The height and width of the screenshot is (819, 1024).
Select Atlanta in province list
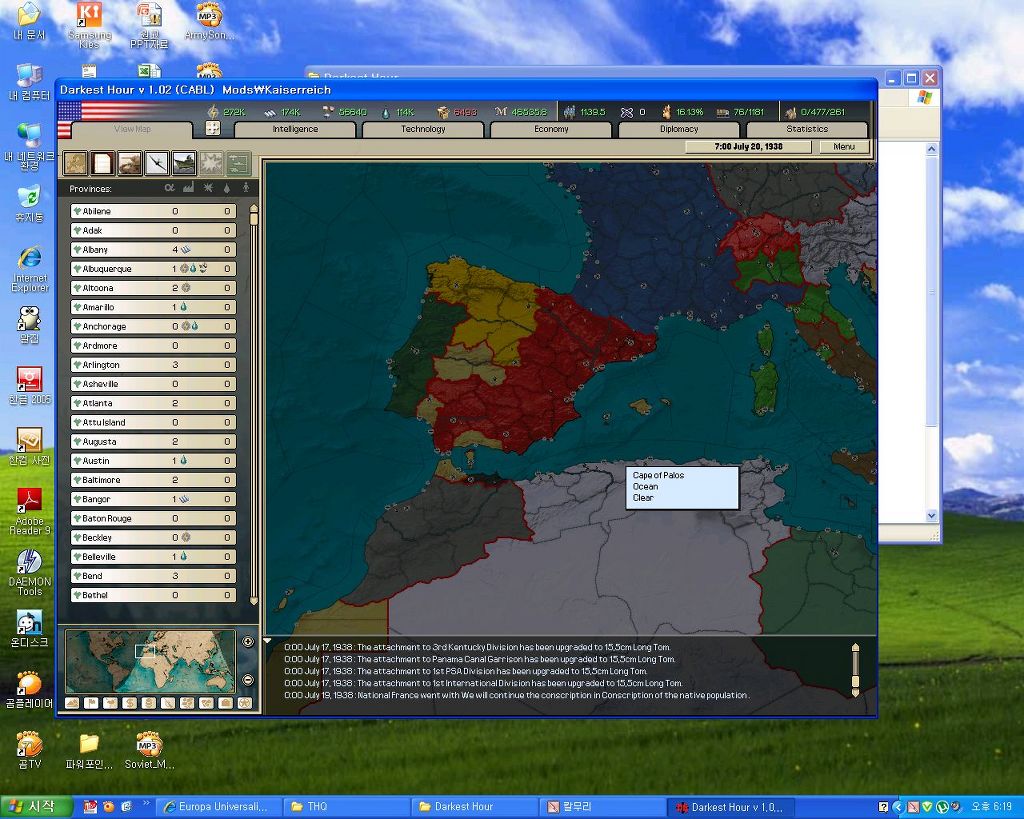153,403
